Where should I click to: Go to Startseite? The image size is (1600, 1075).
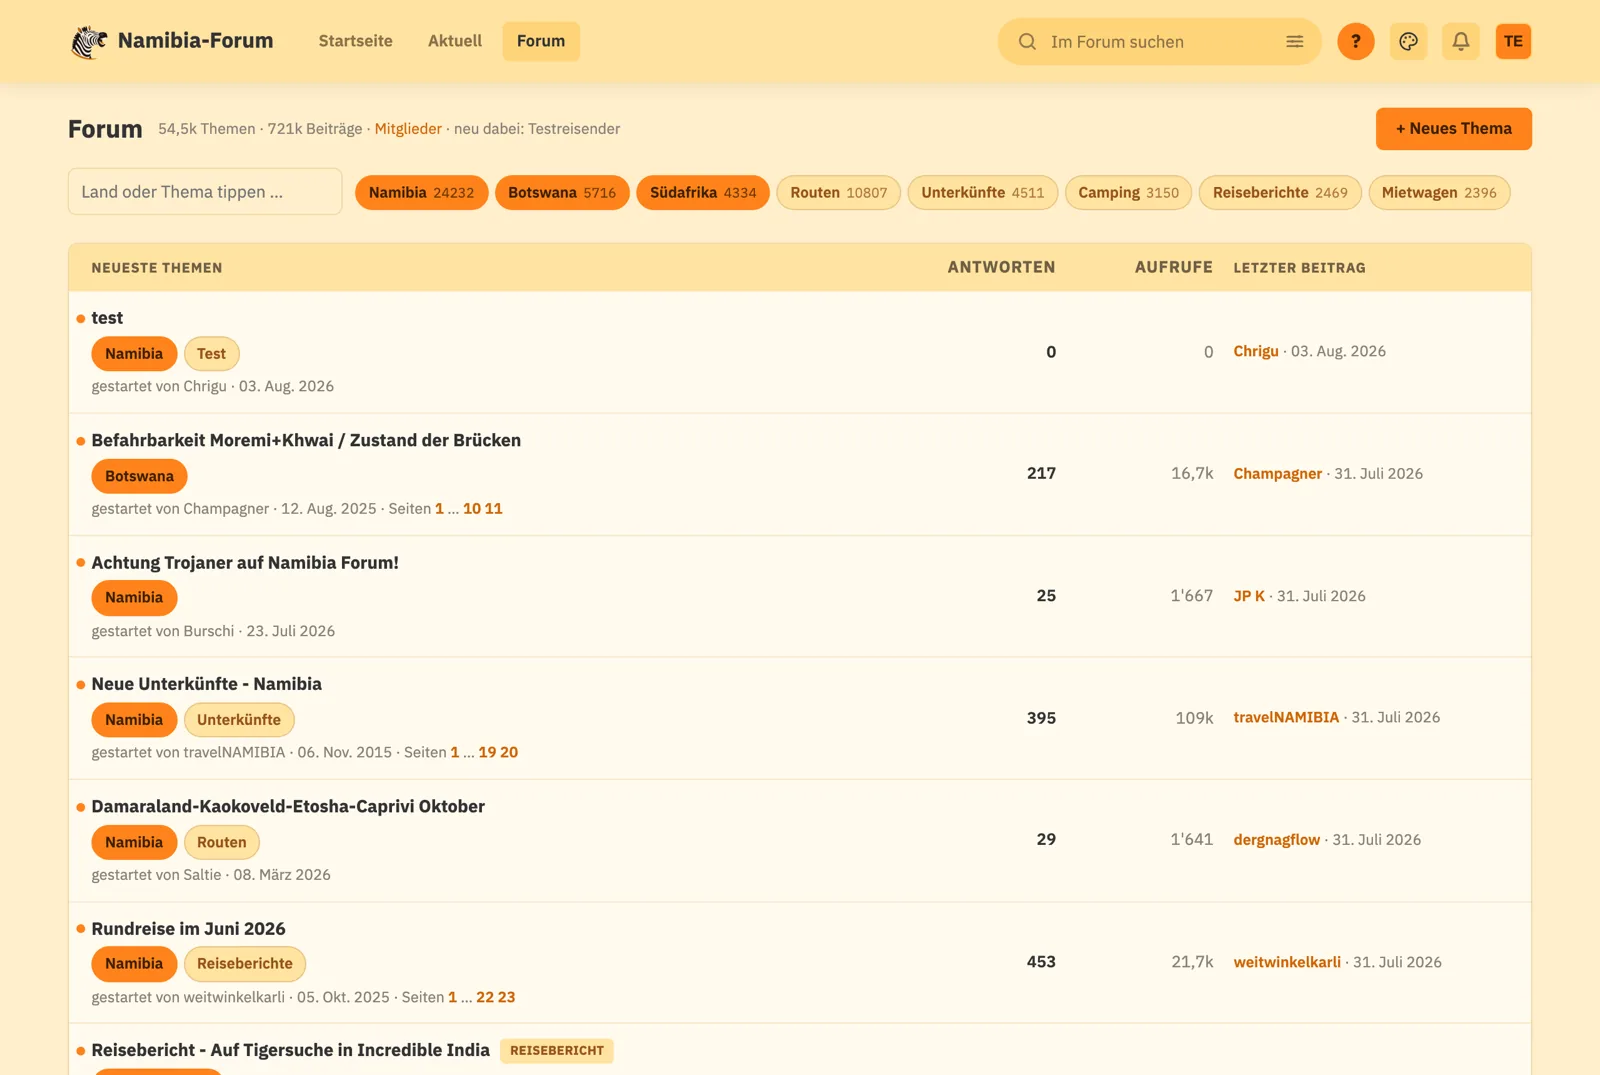click(355, 41)
